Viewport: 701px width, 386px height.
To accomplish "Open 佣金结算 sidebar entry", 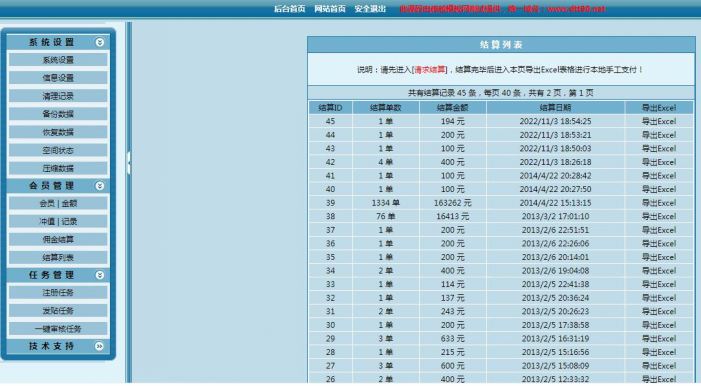I will (x=58, y=239).
